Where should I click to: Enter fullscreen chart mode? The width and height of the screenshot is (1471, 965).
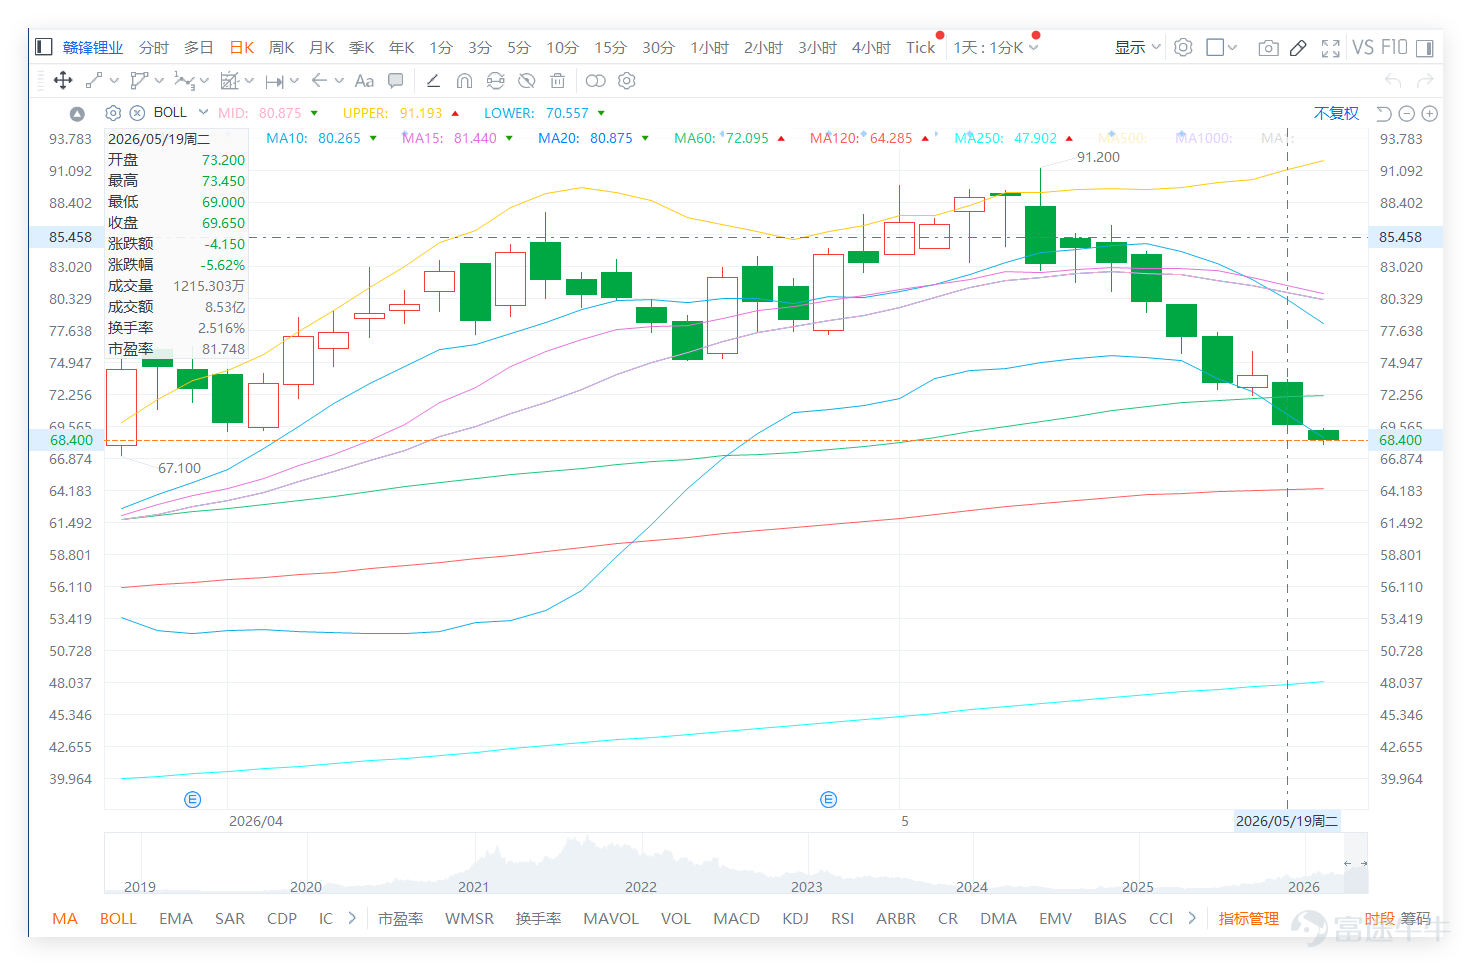(1330, 47)
